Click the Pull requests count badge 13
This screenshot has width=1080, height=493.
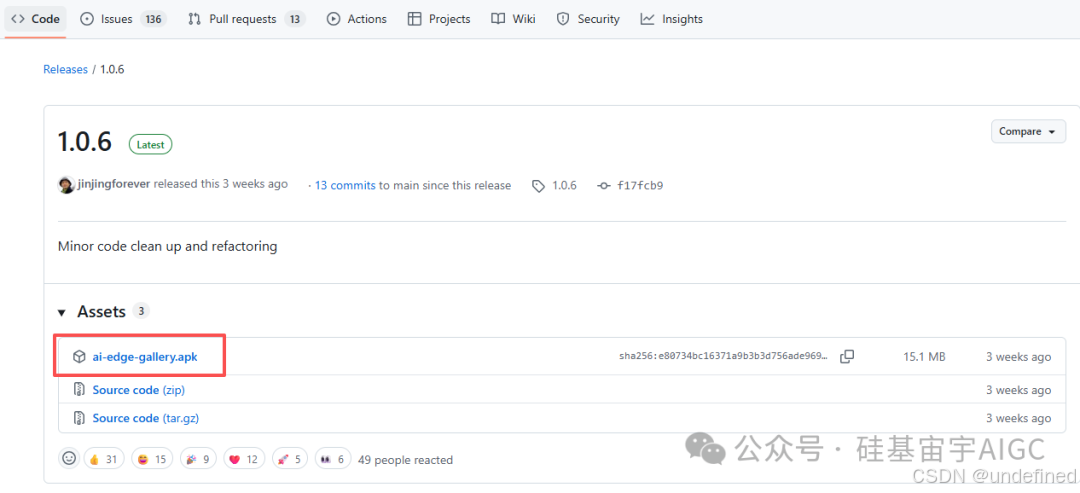click(294, 19)
